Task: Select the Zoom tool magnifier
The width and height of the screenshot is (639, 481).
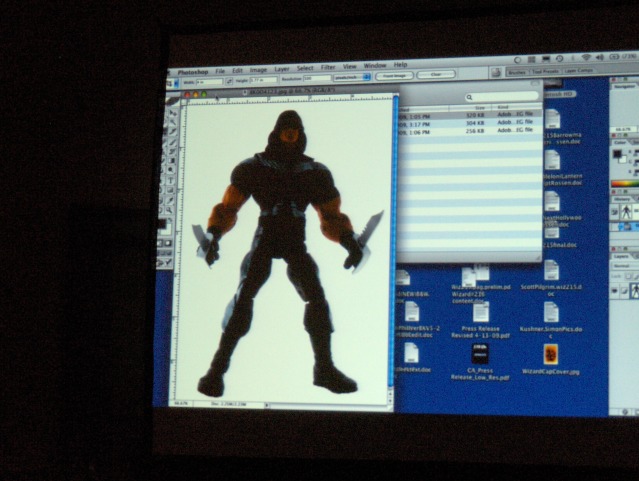Action: click(x=169, y=210)
